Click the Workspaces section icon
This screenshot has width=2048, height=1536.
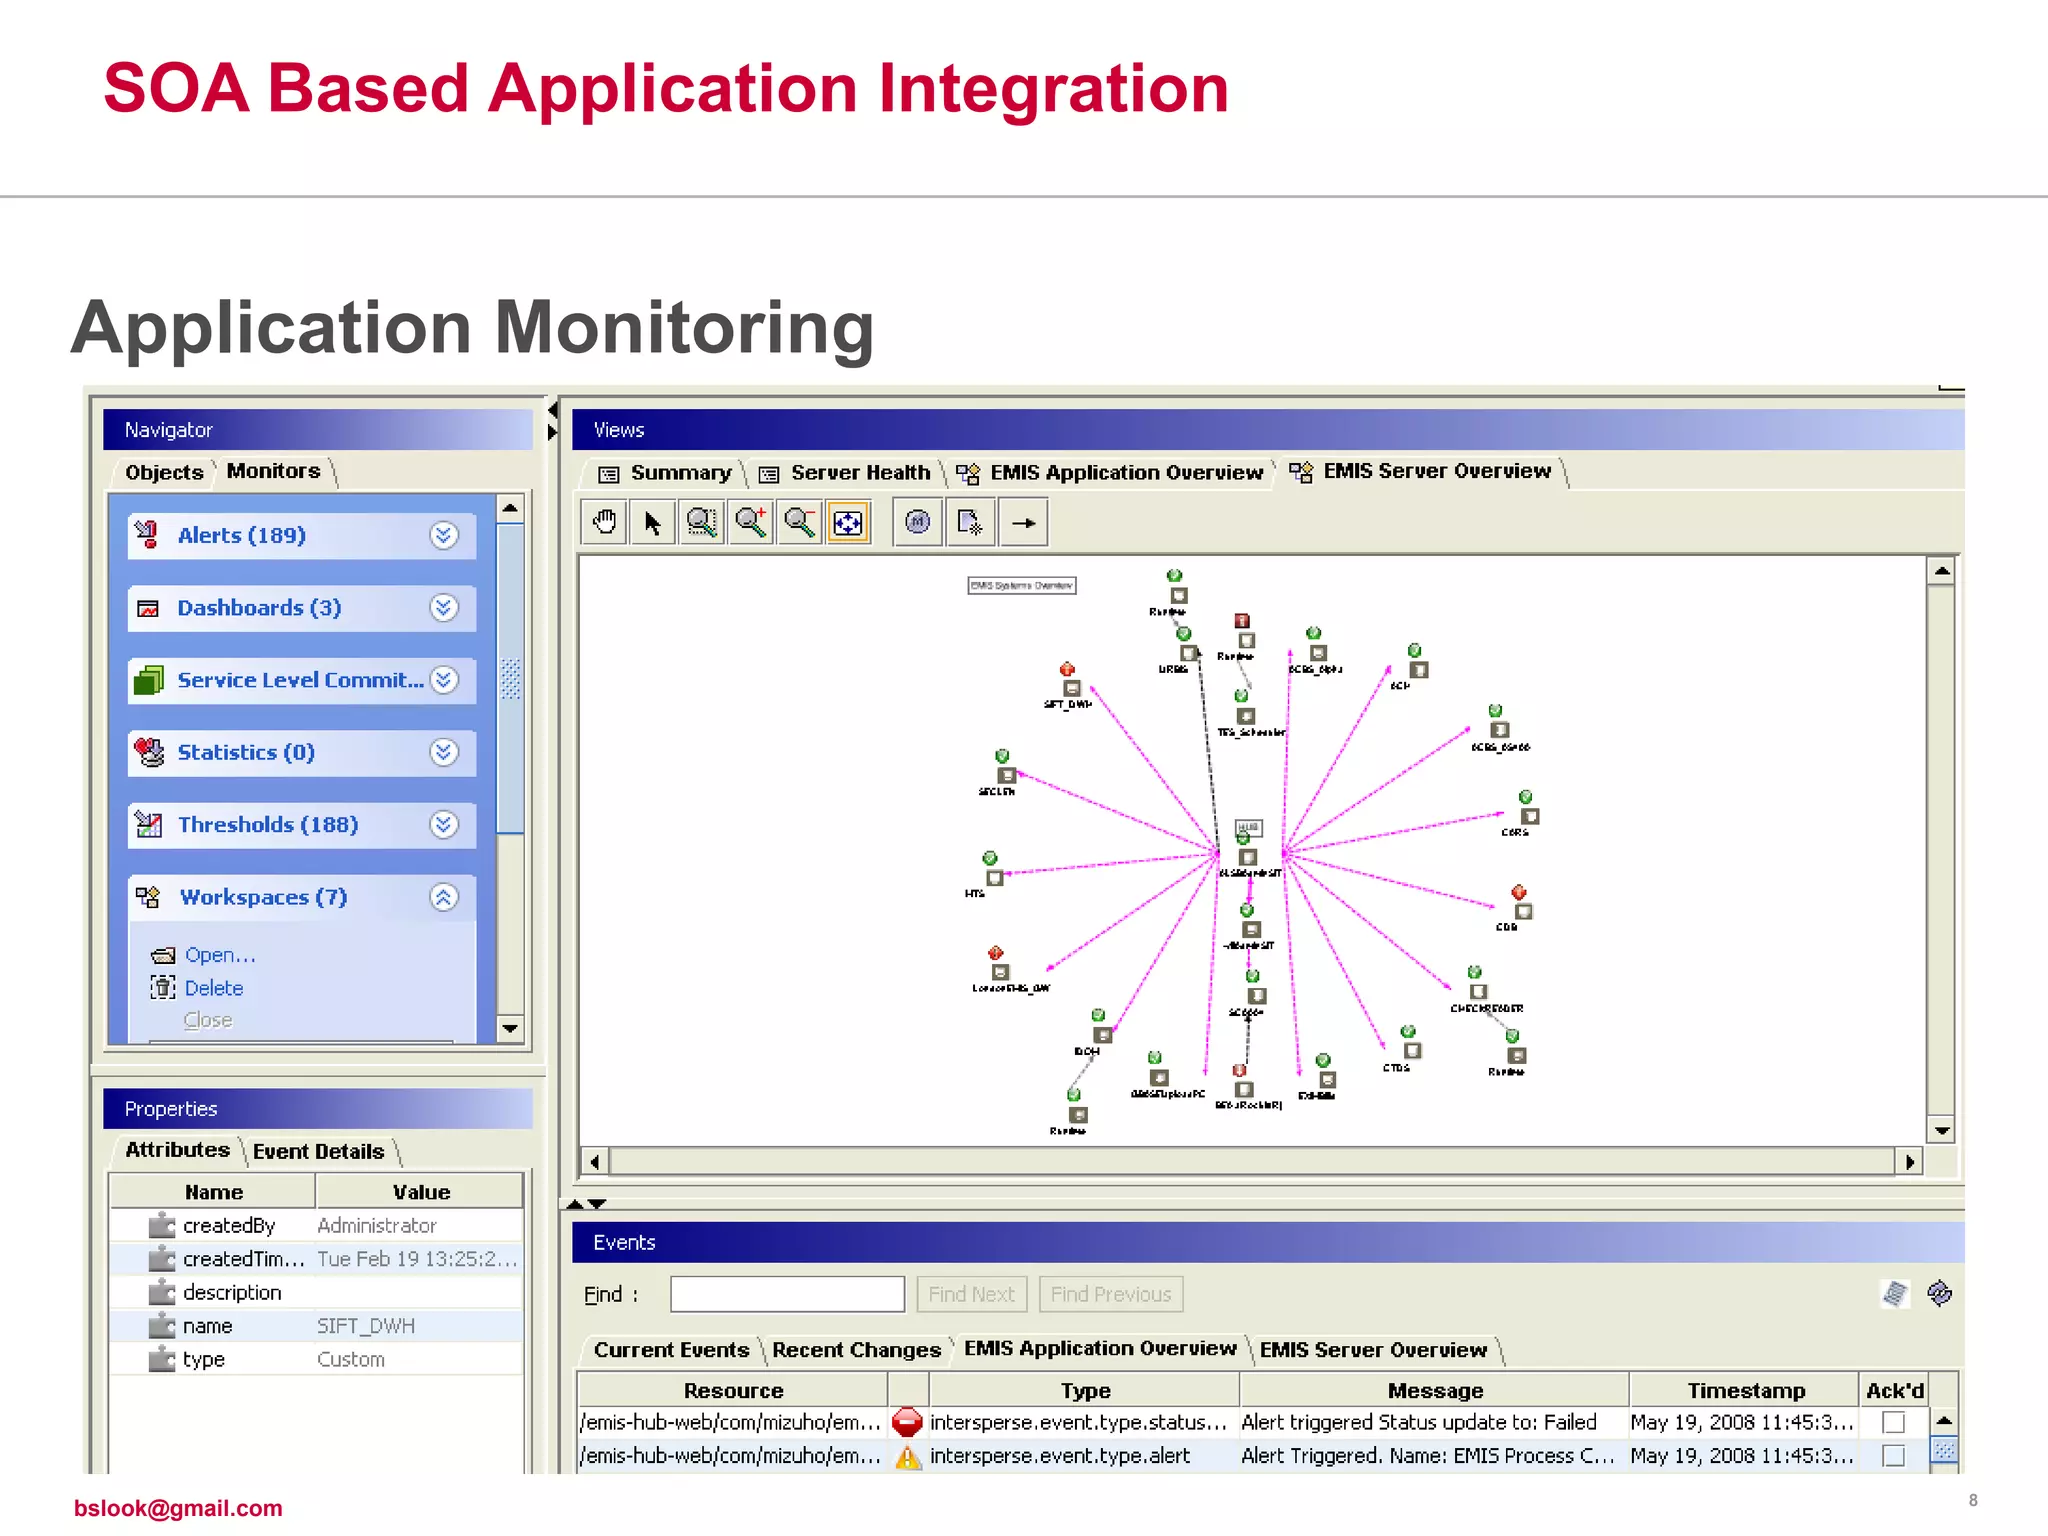[148, 897]
